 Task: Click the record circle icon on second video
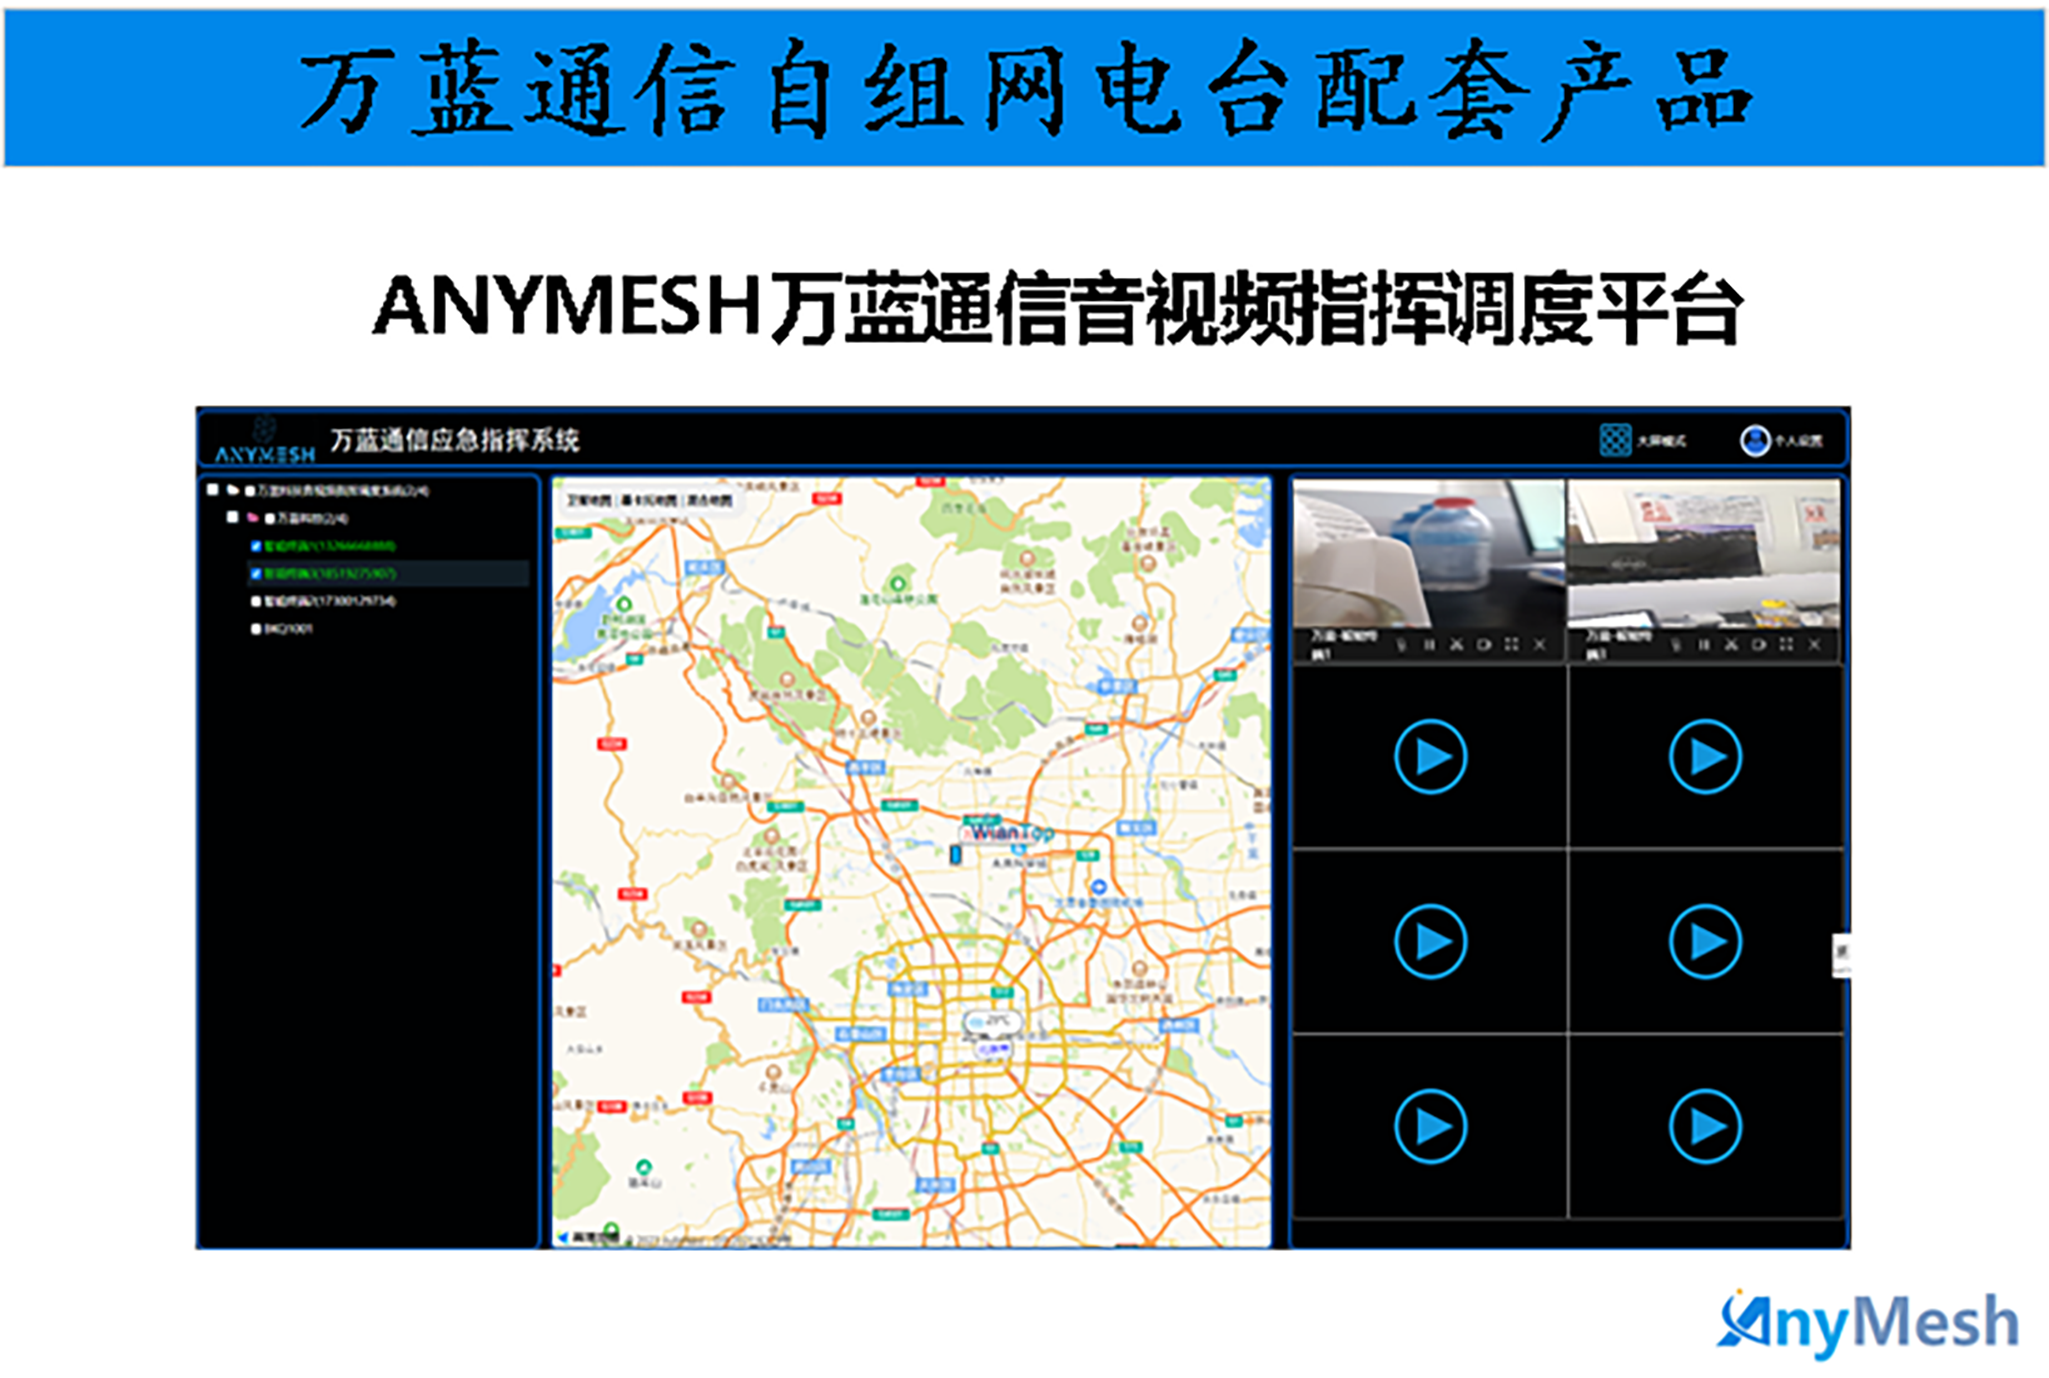point(1759,645)
